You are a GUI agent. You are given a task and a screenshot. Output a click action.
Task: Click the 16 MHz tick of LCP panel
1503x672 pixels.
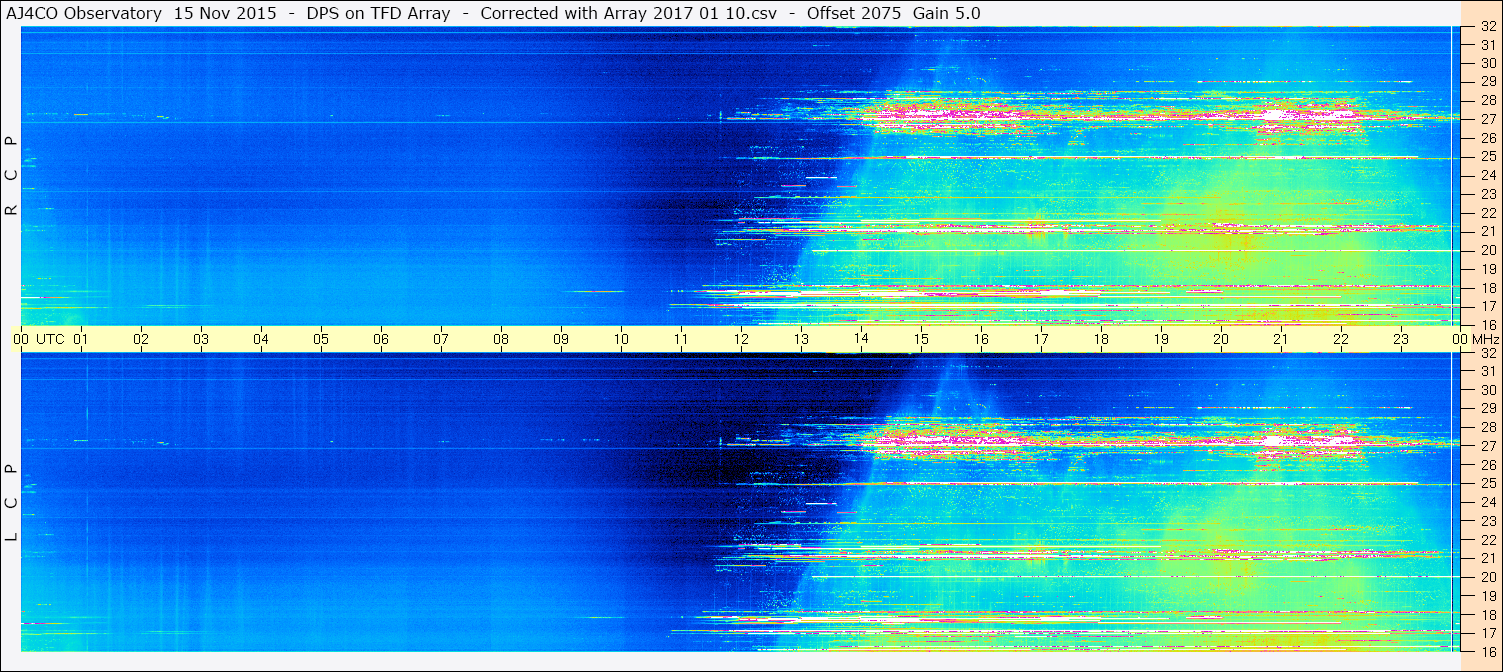click(1487, 651)
